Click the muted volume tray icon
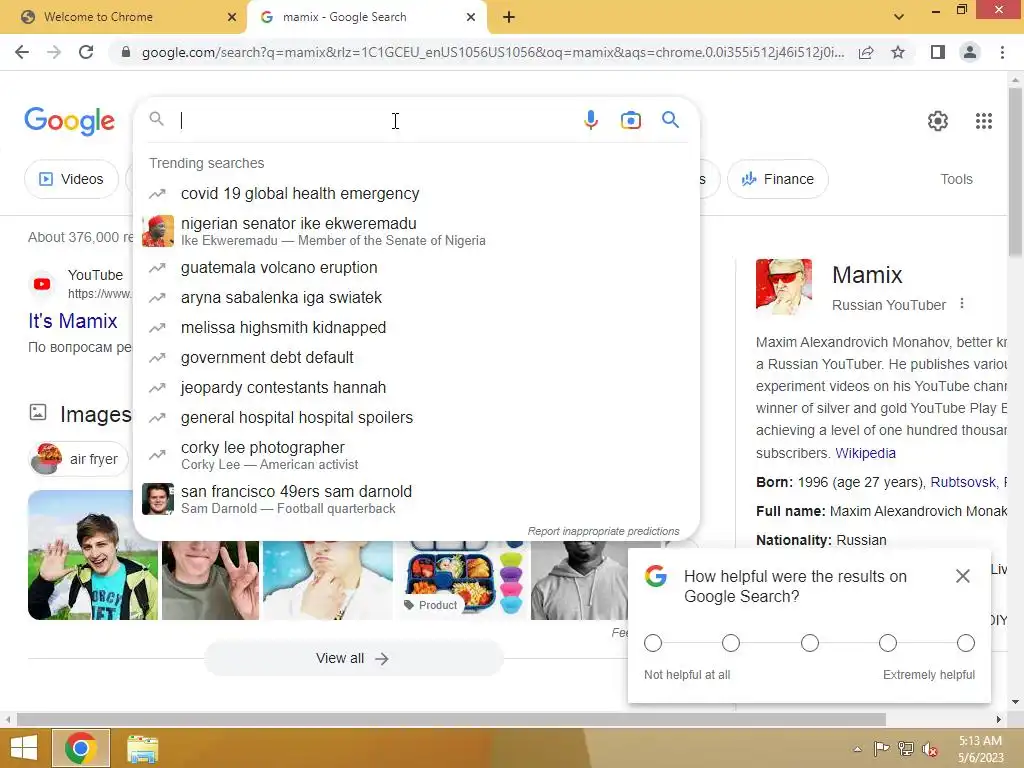Viewport: 1024px width, 768px height. tap(929, 749)
